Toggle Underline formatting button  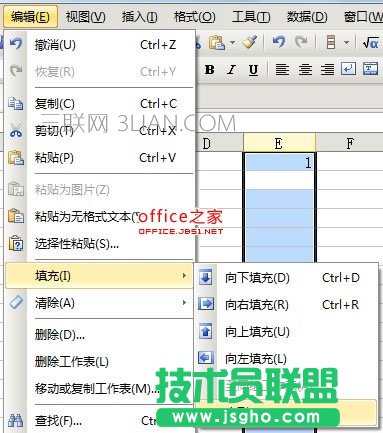[253, 70]
